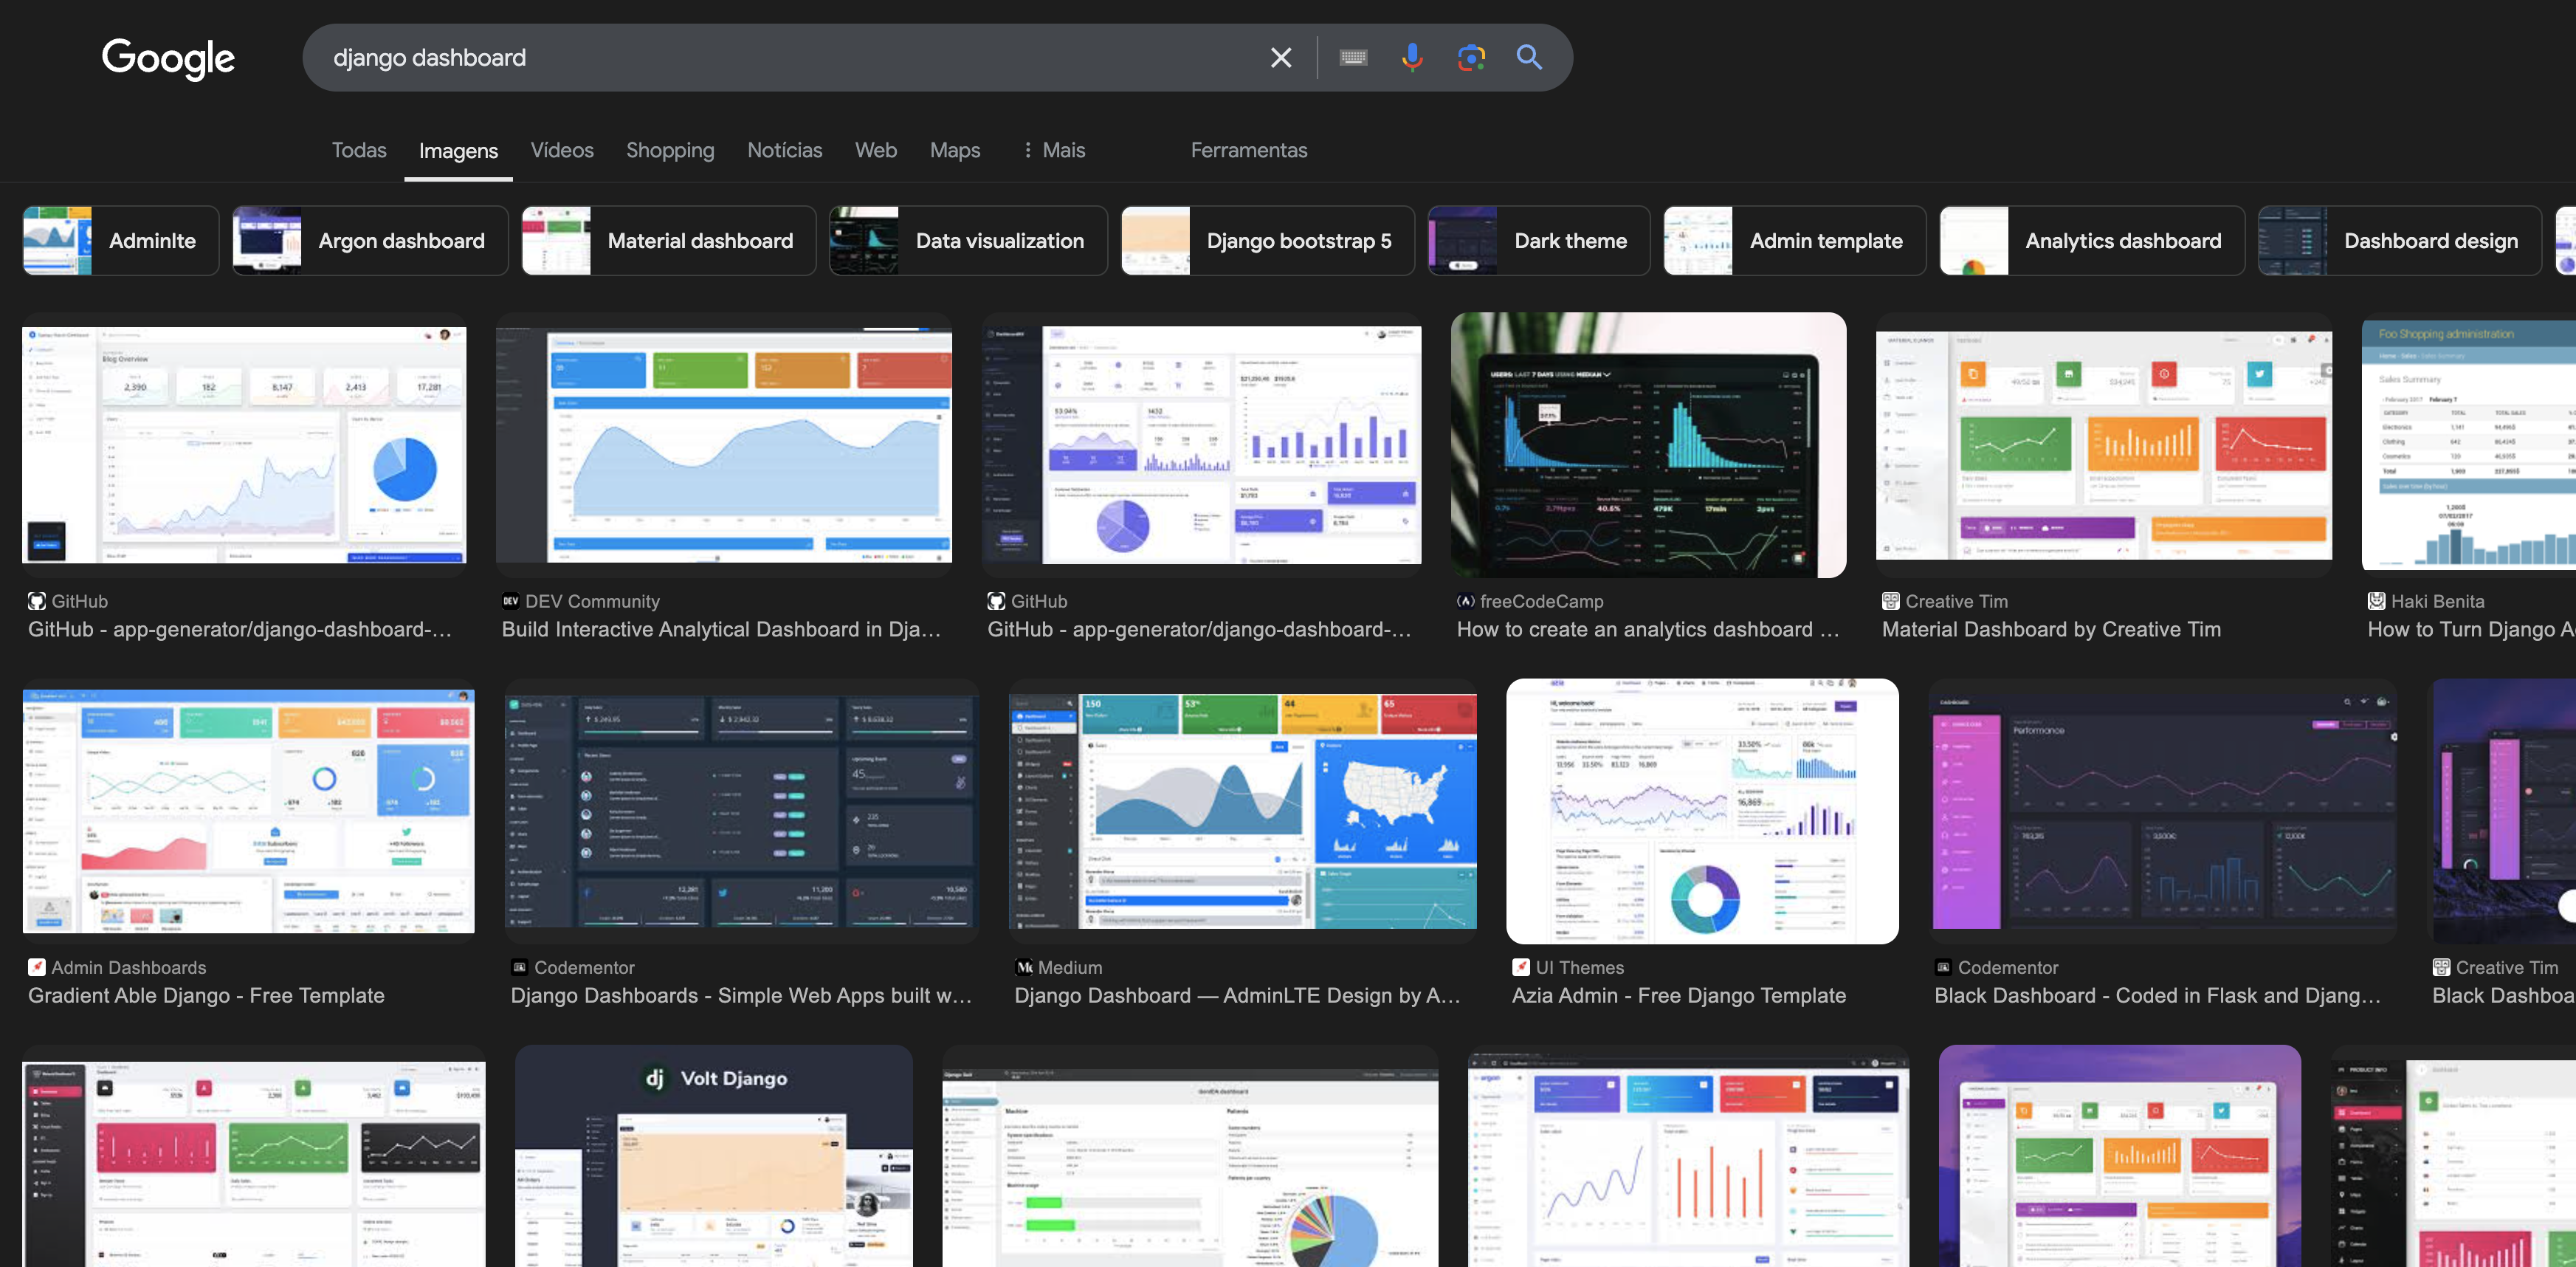Screen dimensions: 2576x1267
Task: Click 'UI Themes' source name
Action: coord(1579,968)
